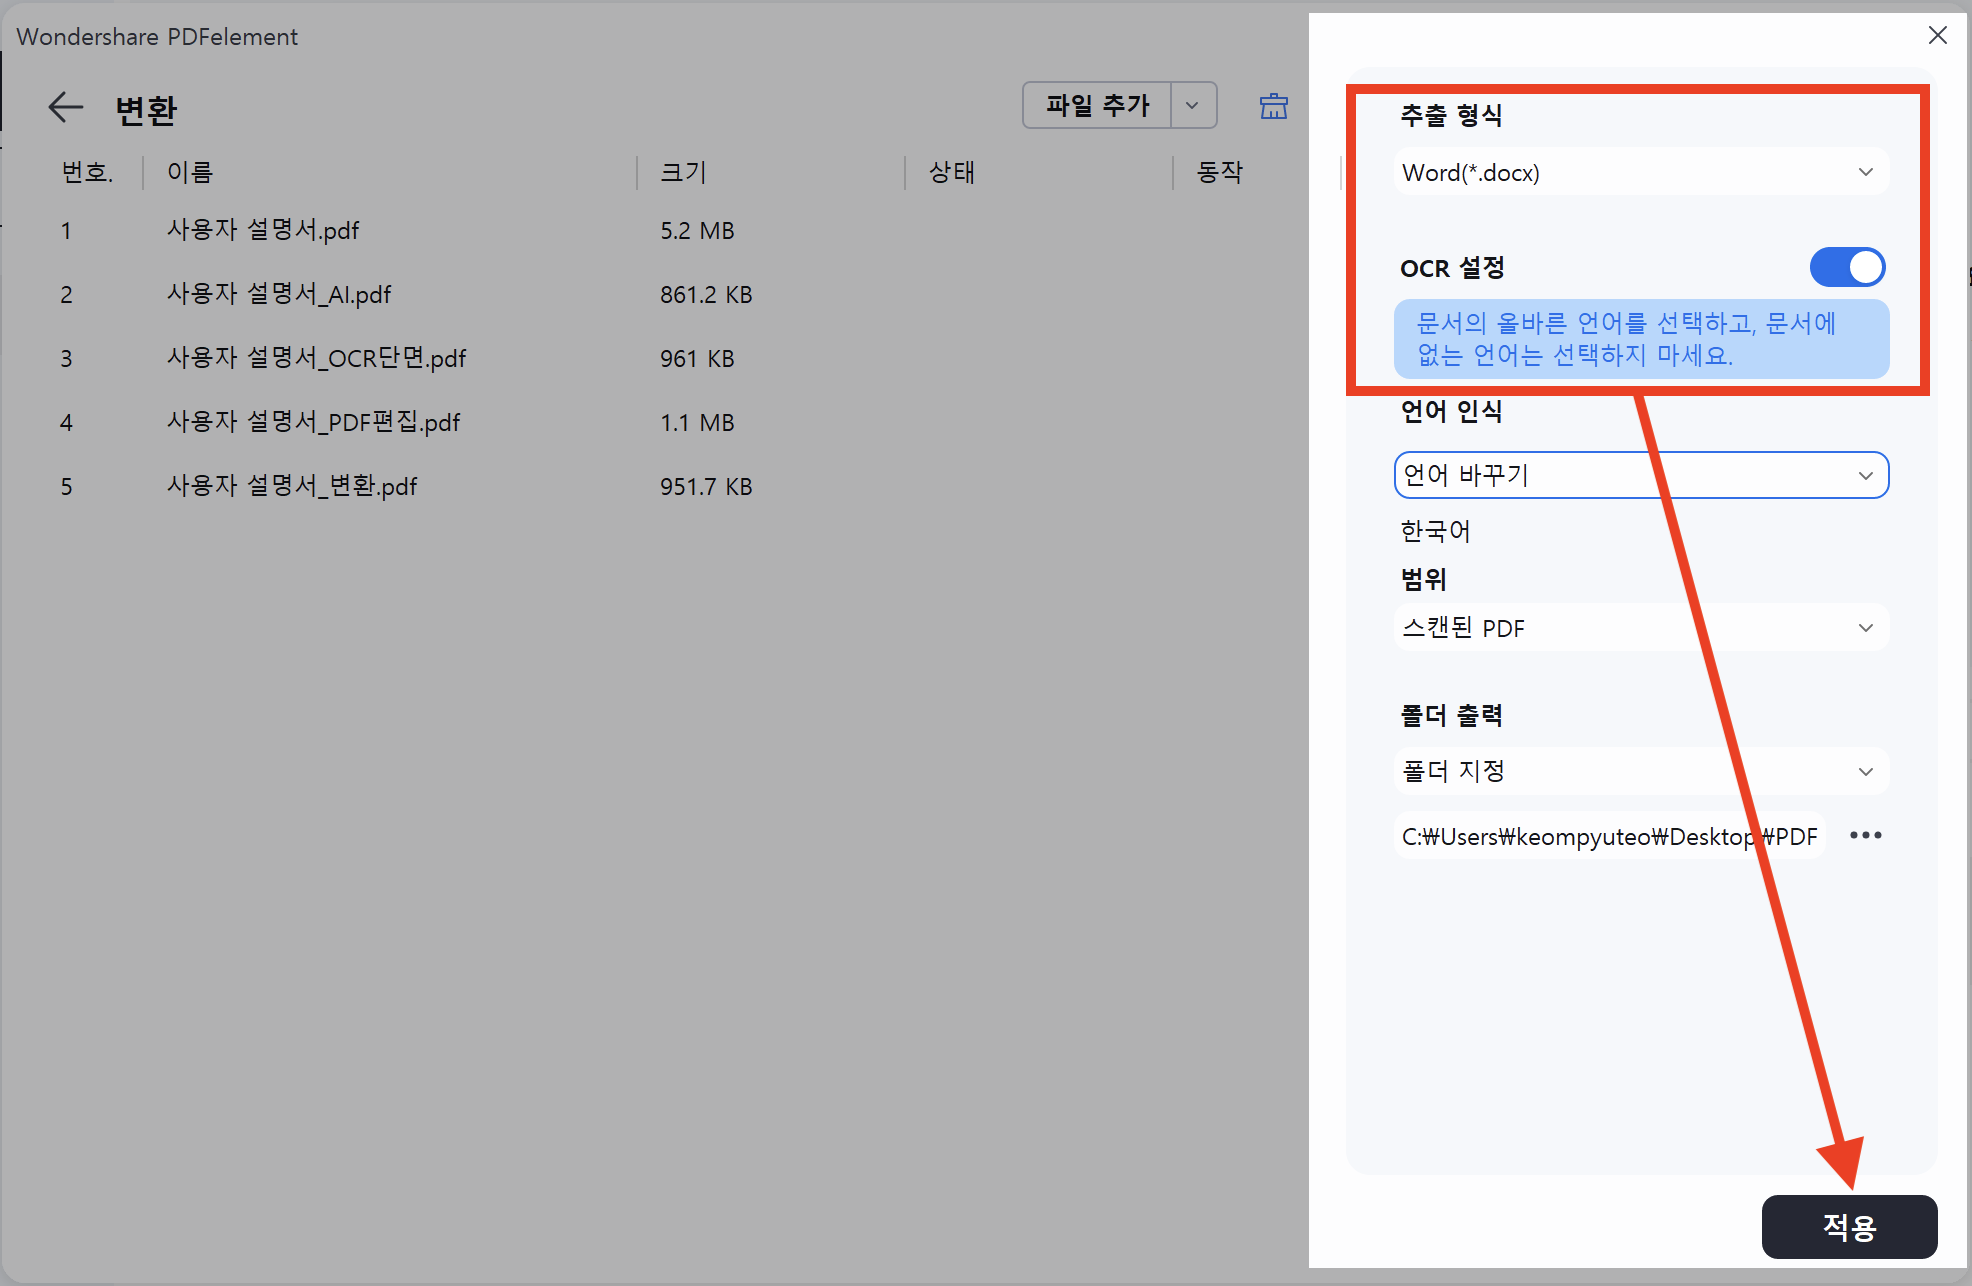Open folder browser via the ellipsis icon
Image resolution: width=1972 pixels, height=1286 pixels.
pyautogui.click(x=1864, y=835)
